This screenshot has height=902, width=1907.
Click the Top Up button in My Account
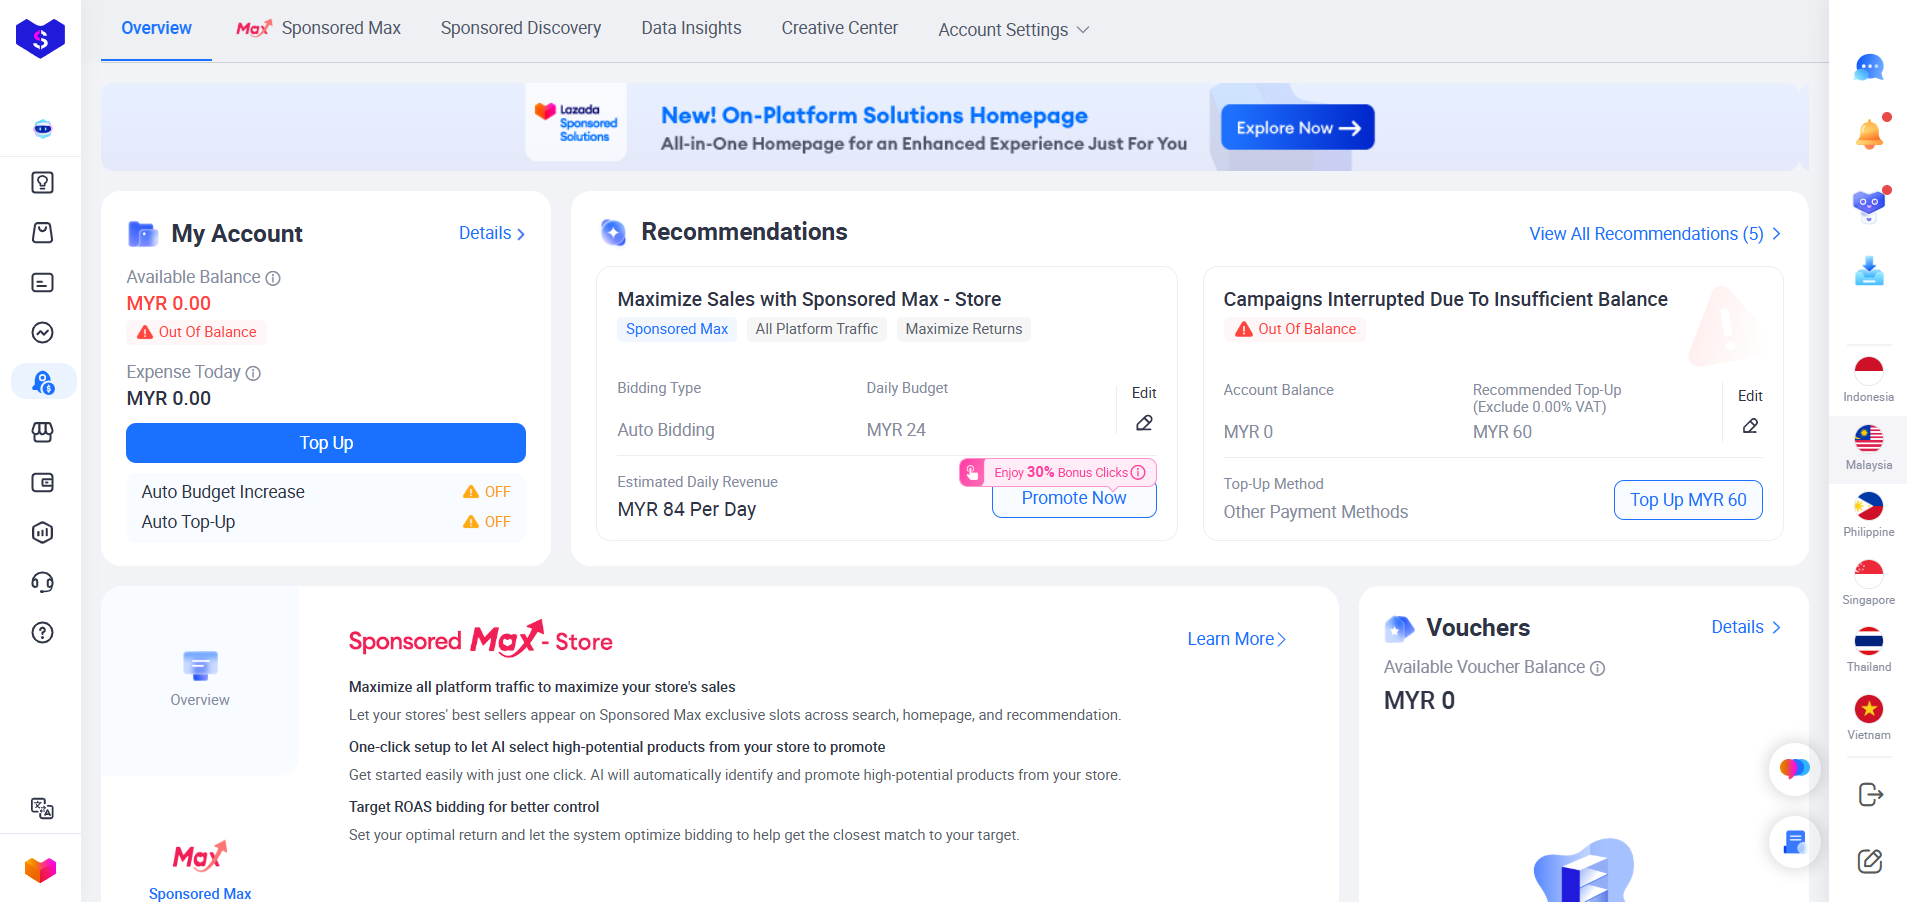[325, 443]
